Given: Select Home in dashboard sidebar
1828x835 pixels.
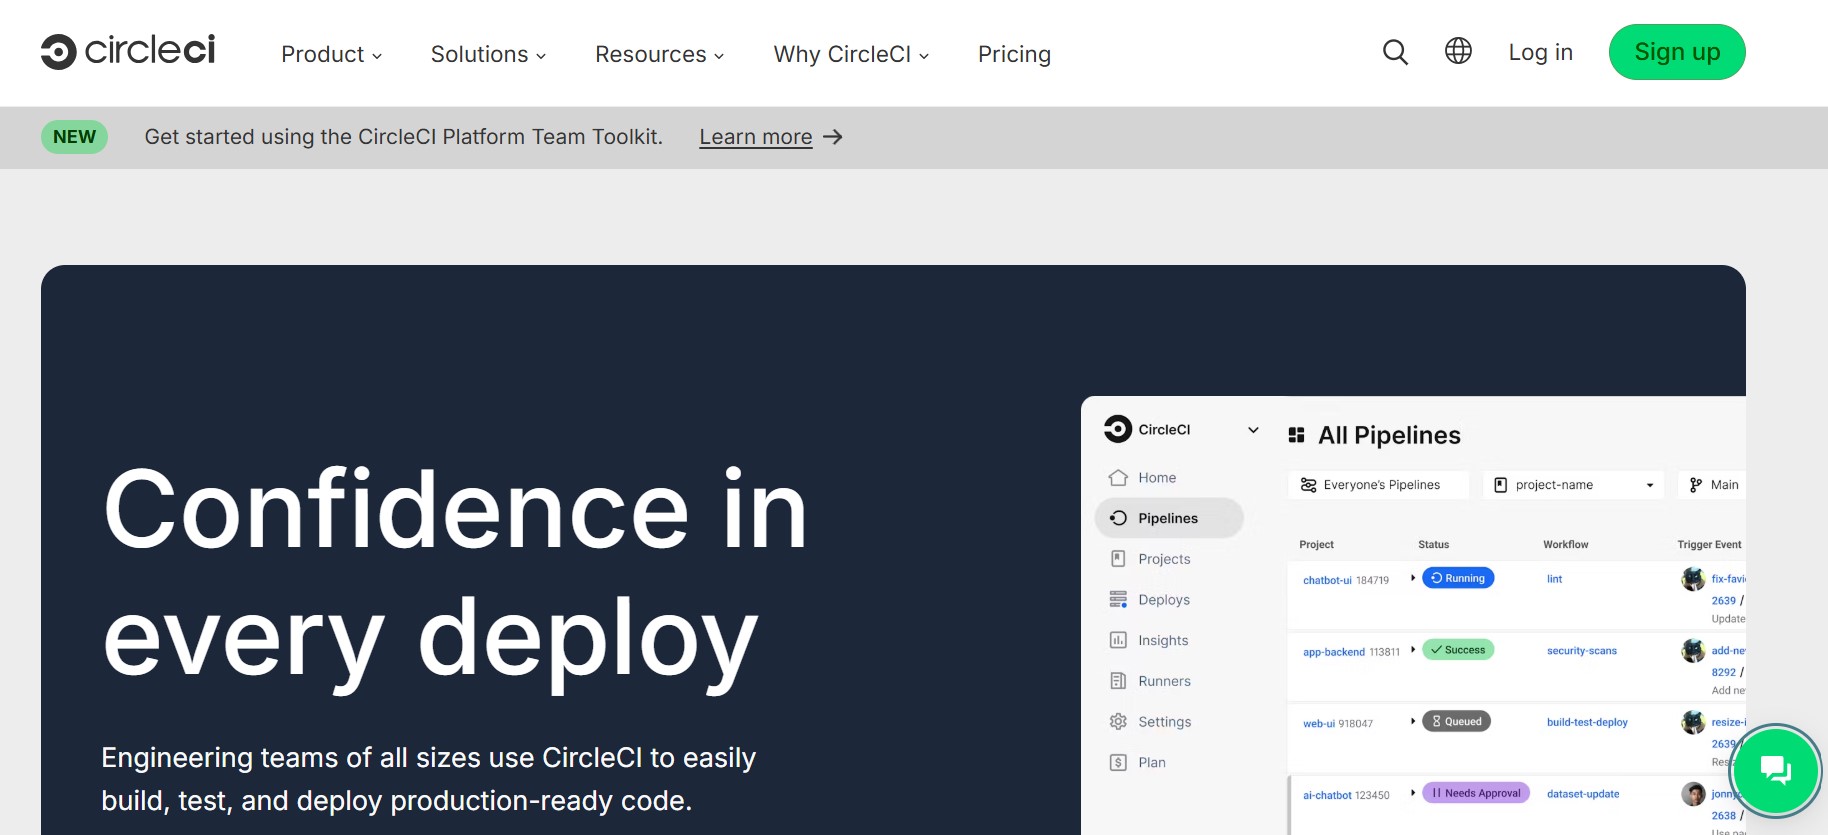Looking at the screenshot, I should [1157, 478].
